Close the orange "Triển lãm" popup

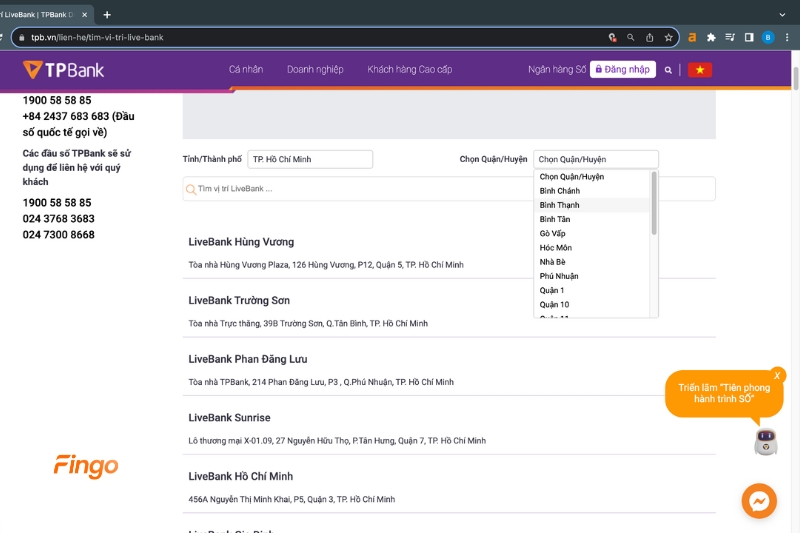(x=777, y=375)
